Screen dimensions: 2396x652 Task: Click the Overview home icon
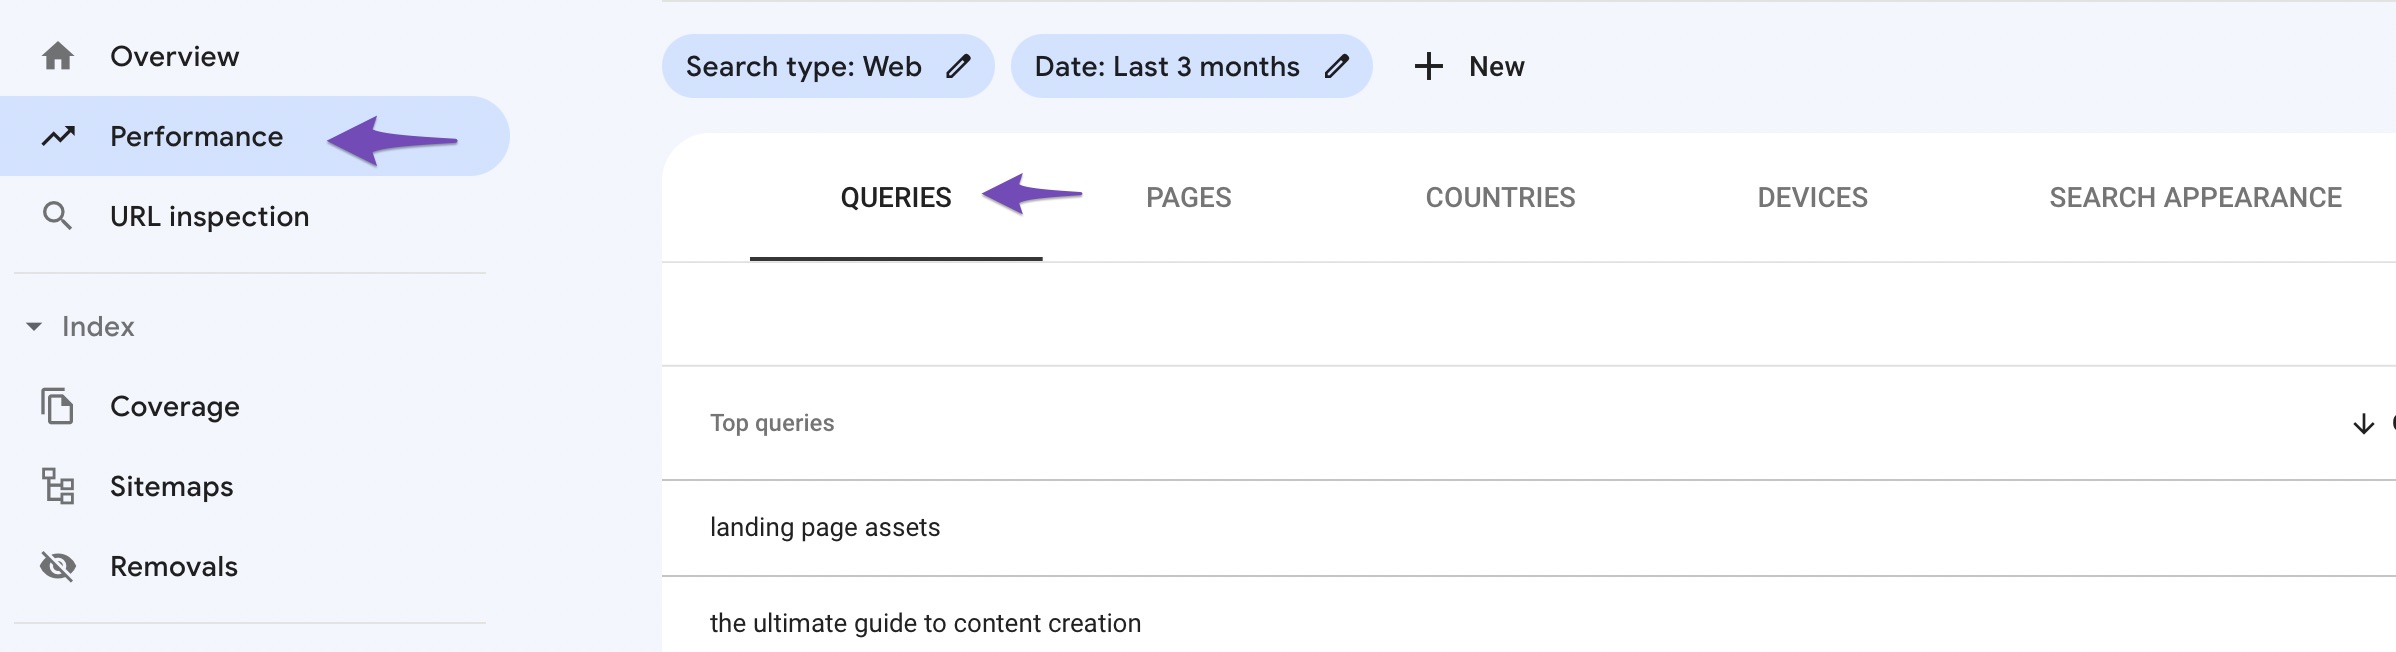click(x=58, y=56)
